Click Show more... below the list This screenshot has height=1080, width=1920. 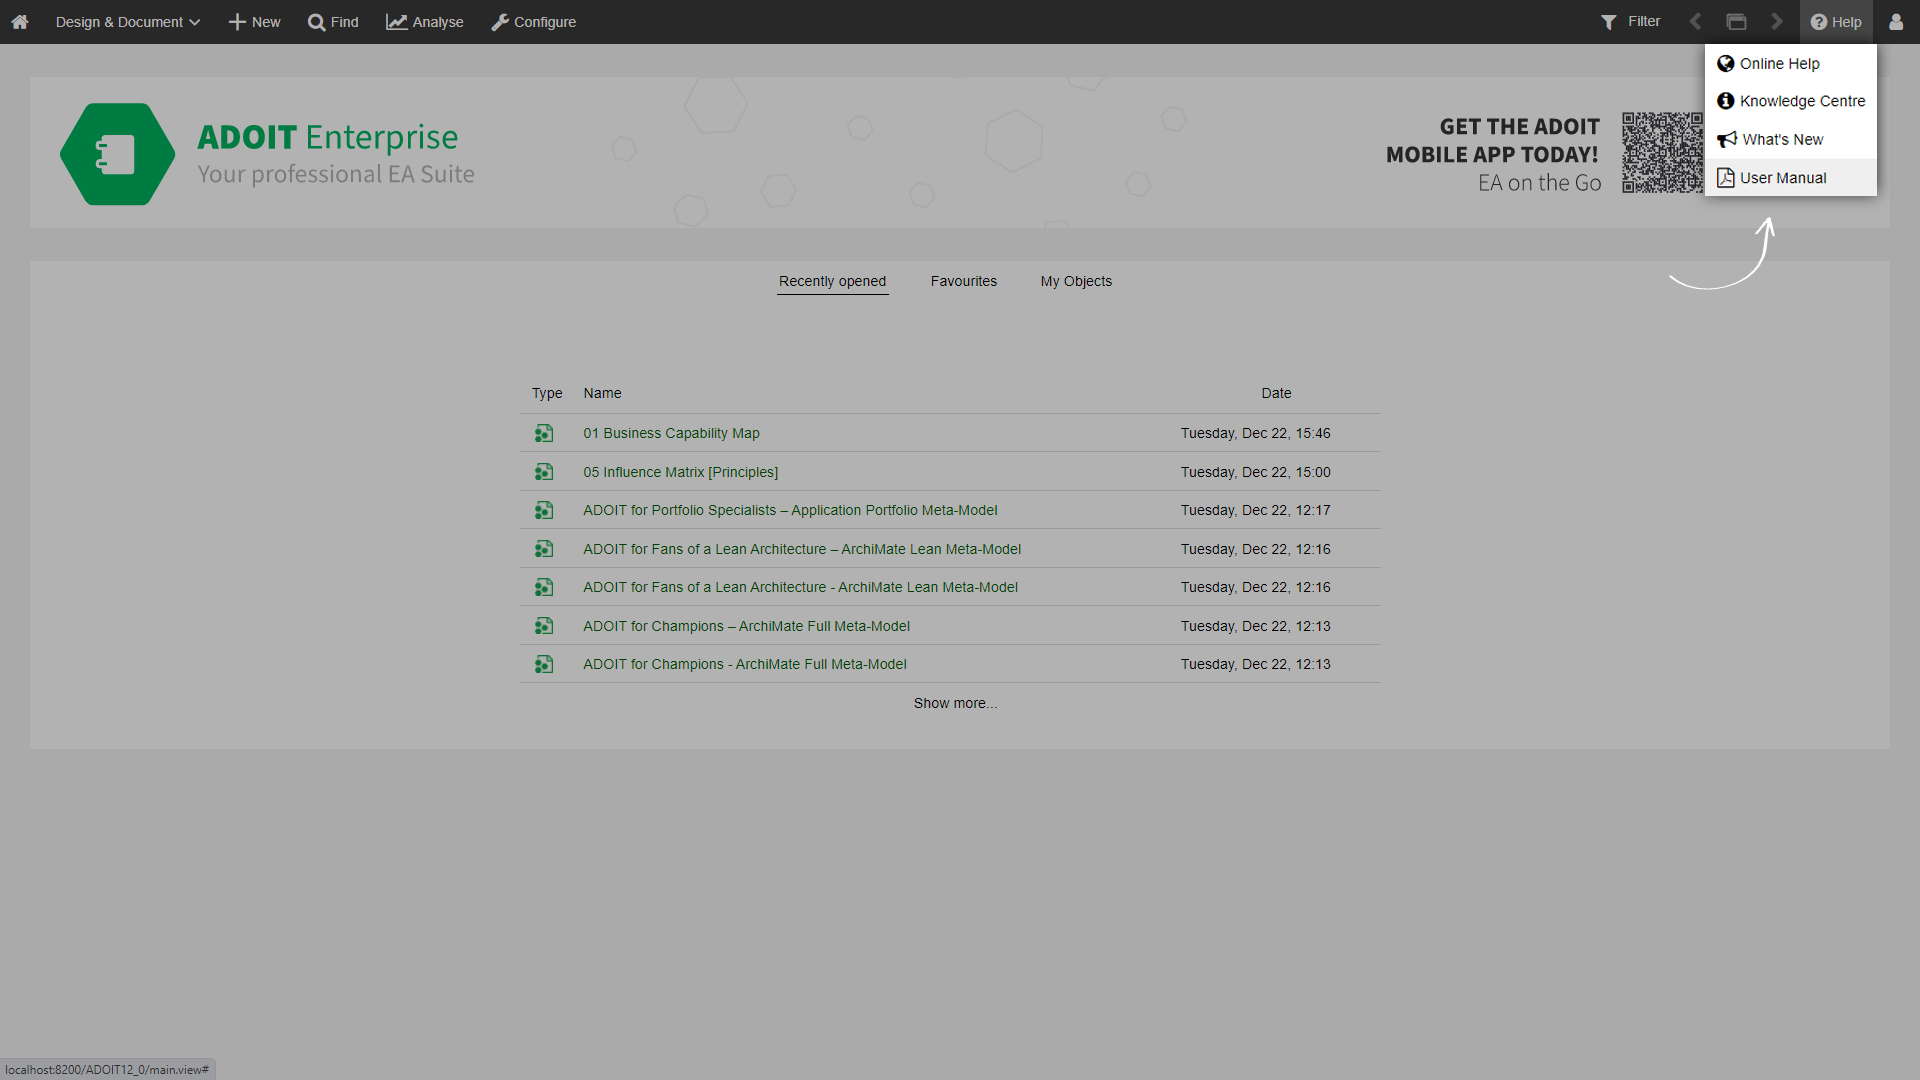pos(955,704)
